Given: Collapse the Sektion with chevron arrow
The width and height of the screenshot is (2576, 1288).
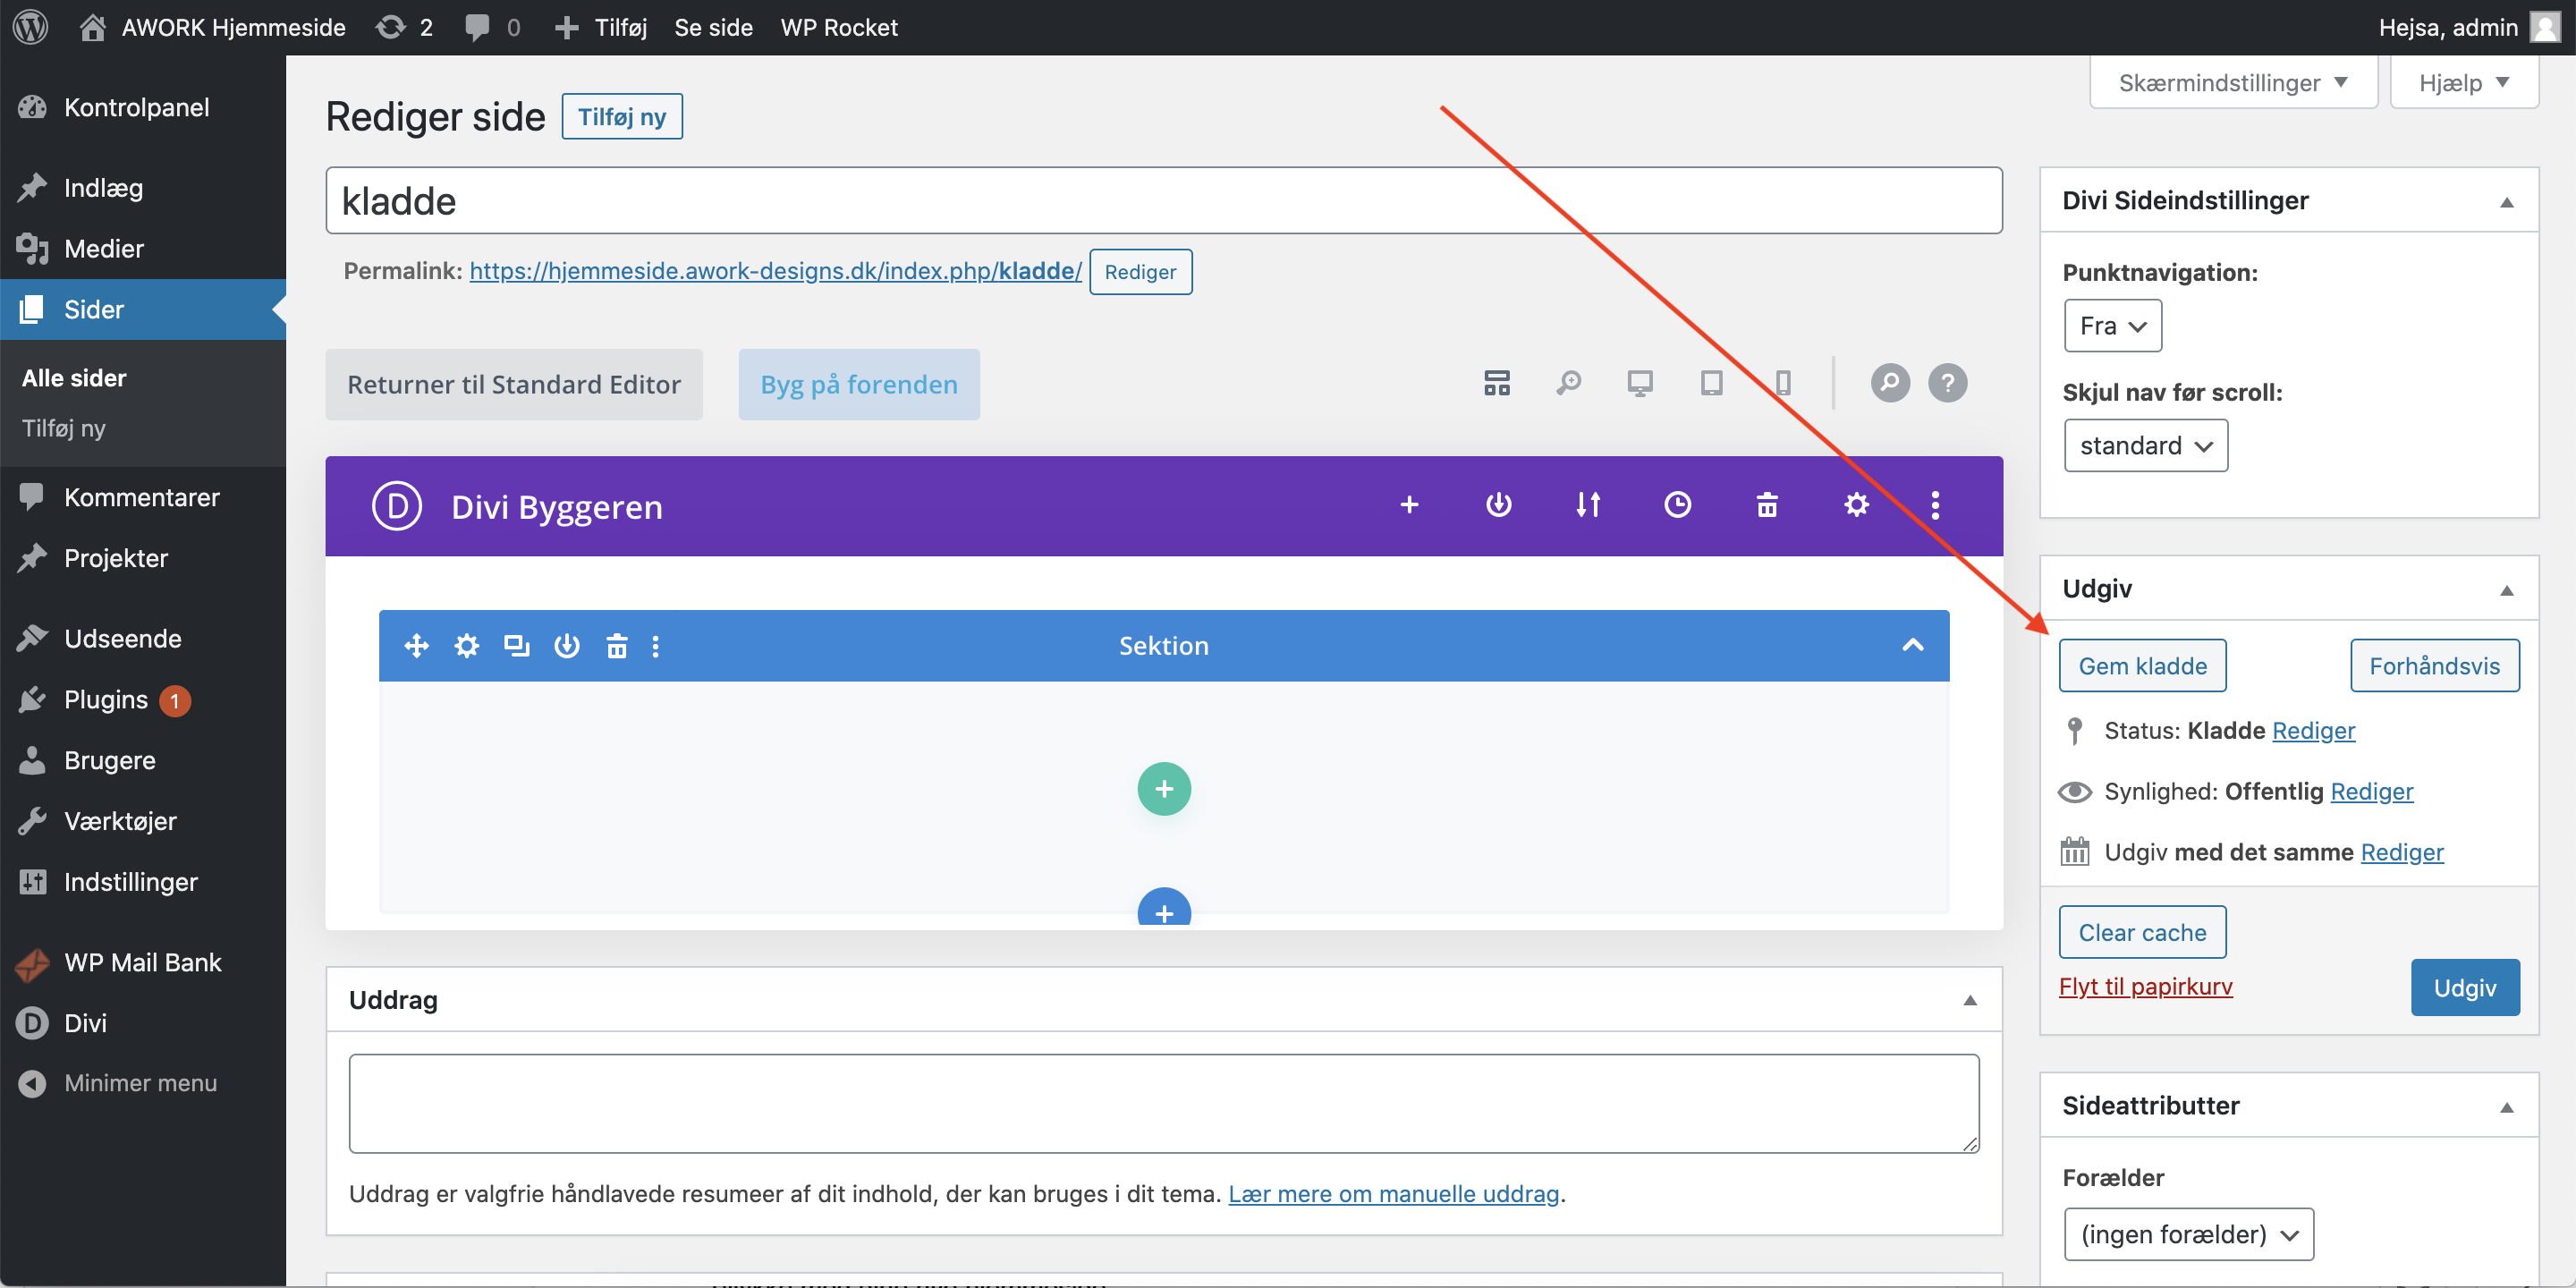Looking at the screenshot, I should [1912, 645].
